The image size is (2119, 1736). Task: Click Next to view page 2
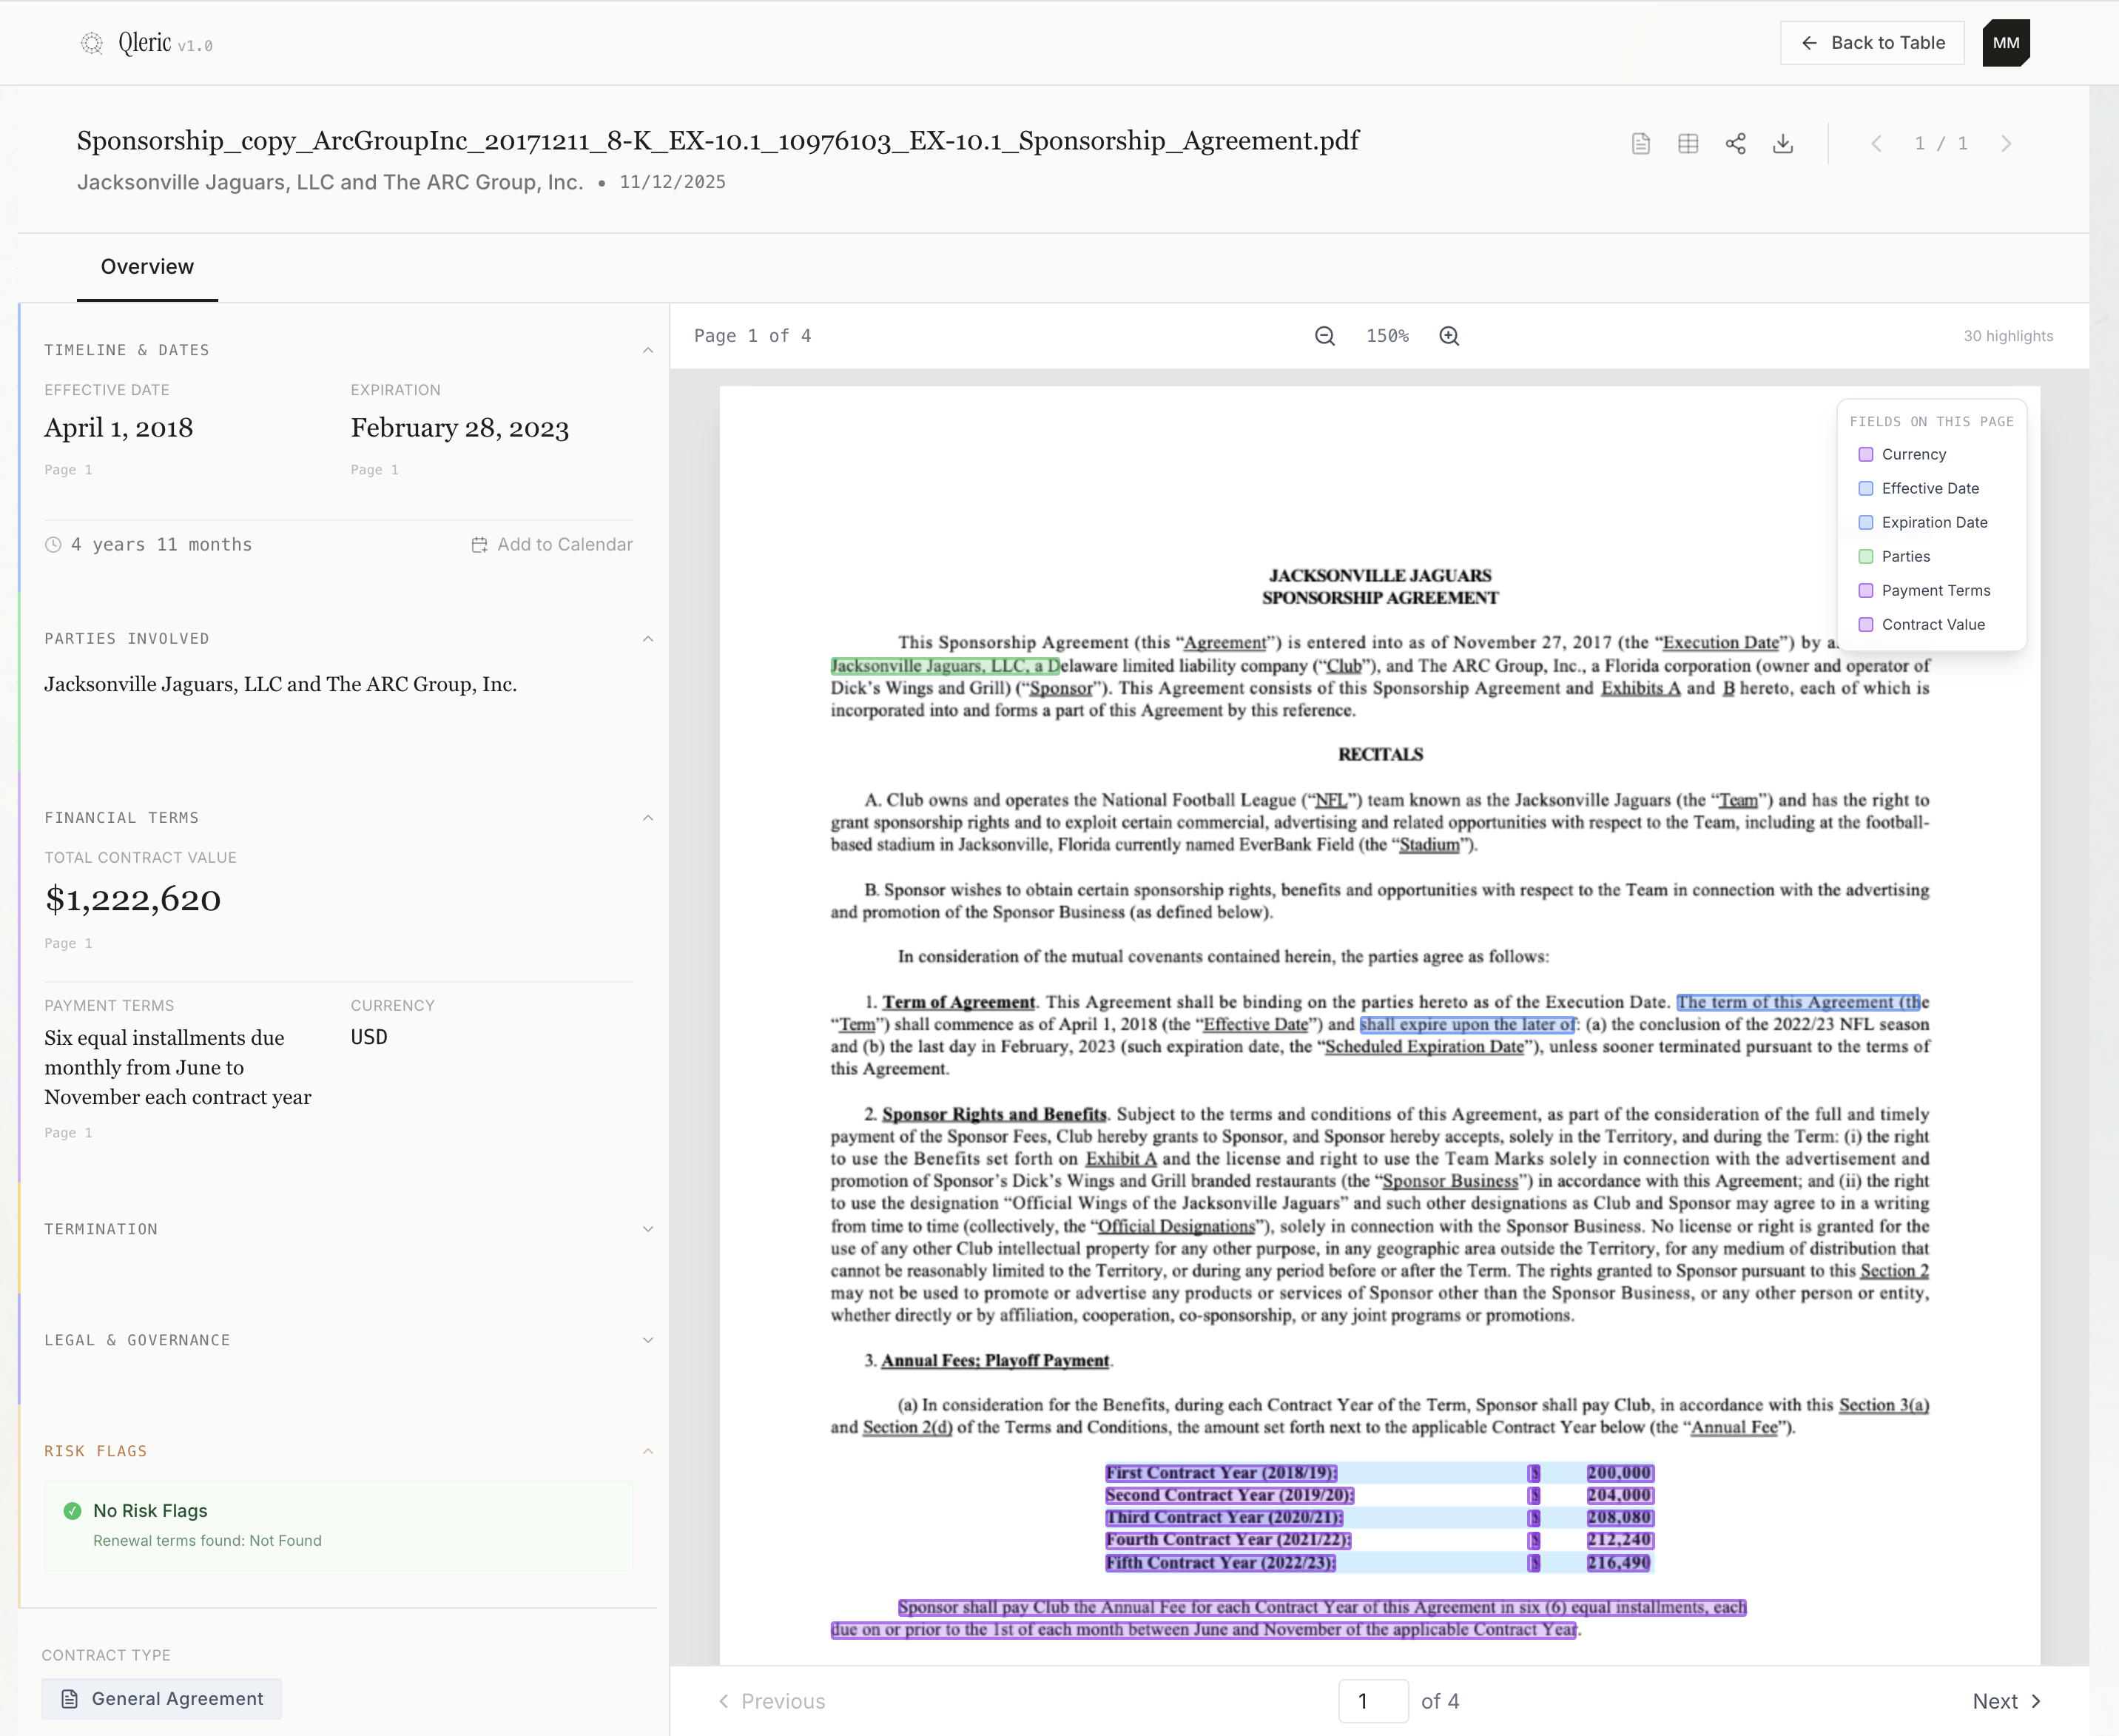pyautogui.click(x=2006, y=1701)
